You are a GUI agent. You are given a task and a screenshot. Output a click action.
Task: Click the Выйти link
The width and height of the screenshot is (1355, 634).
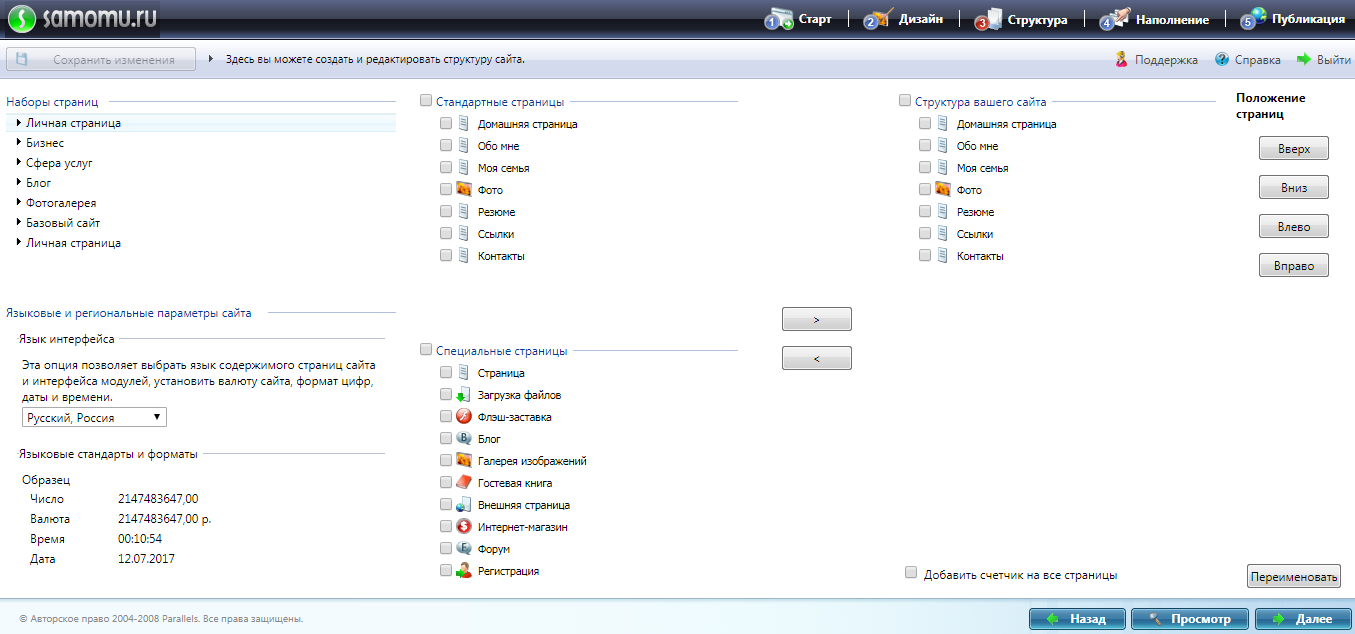[1334, 60]
